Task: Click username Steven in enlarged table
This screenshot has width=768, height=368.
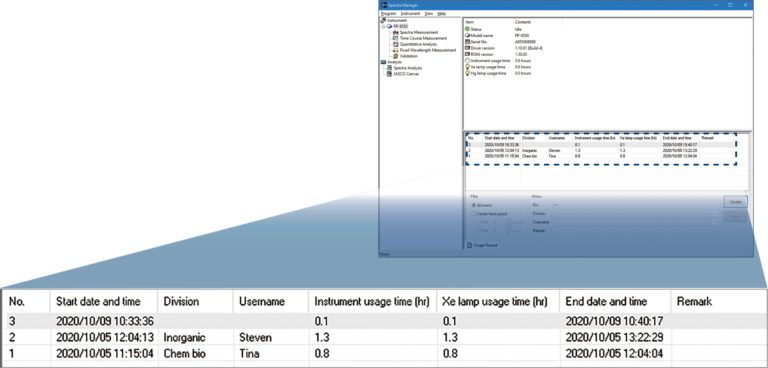Action: point(255,338)
